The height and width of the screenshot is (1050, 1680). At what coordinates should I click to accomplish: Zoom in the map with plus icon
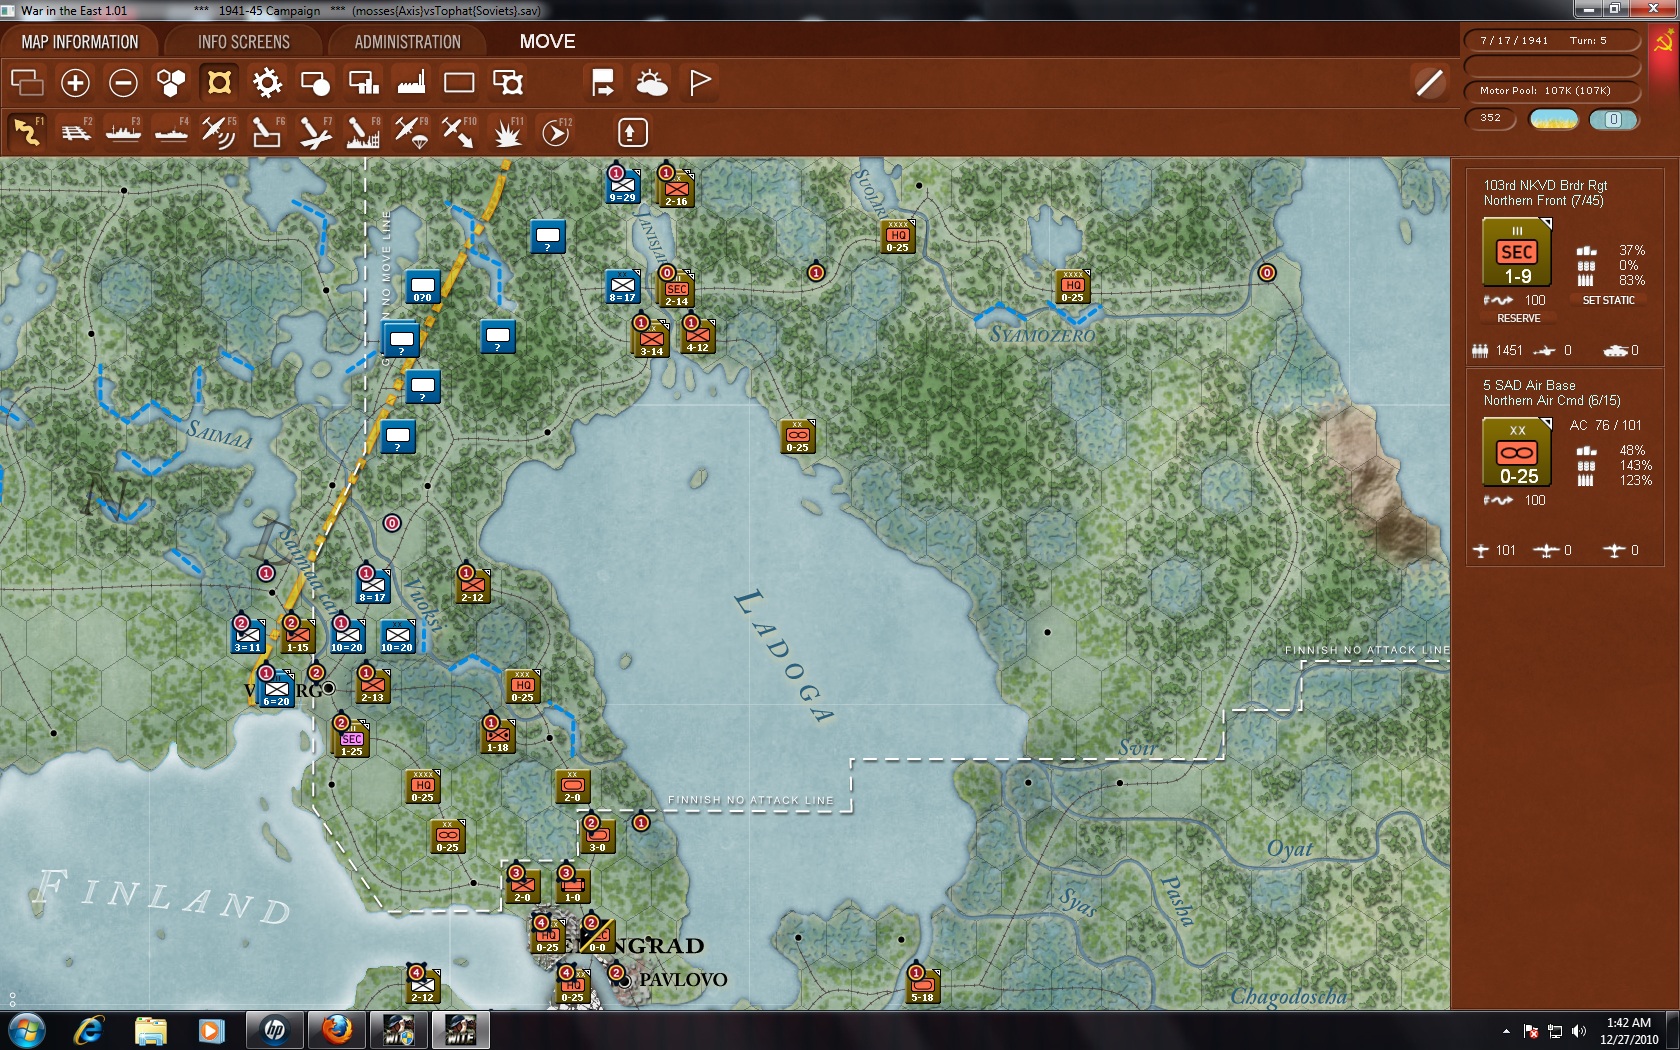click(75, 82)
